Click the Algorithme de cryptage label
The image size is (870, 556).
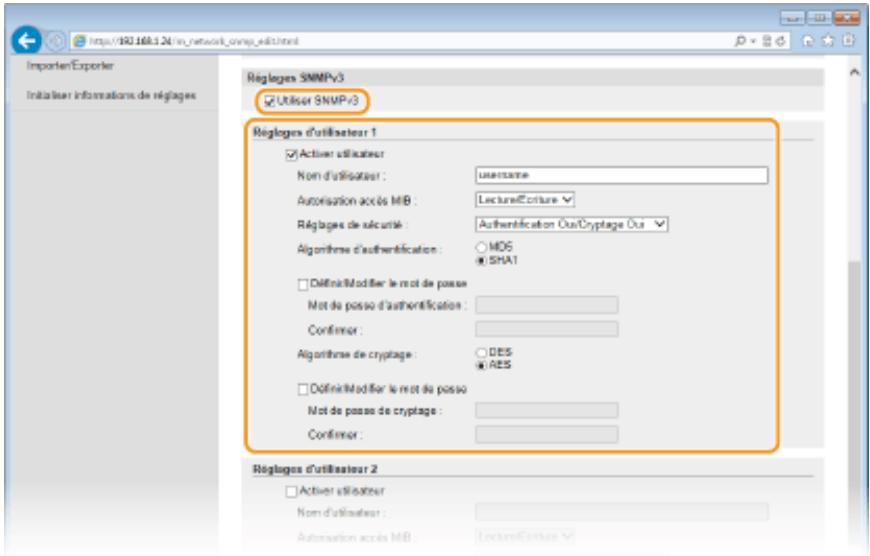point(356,355)
